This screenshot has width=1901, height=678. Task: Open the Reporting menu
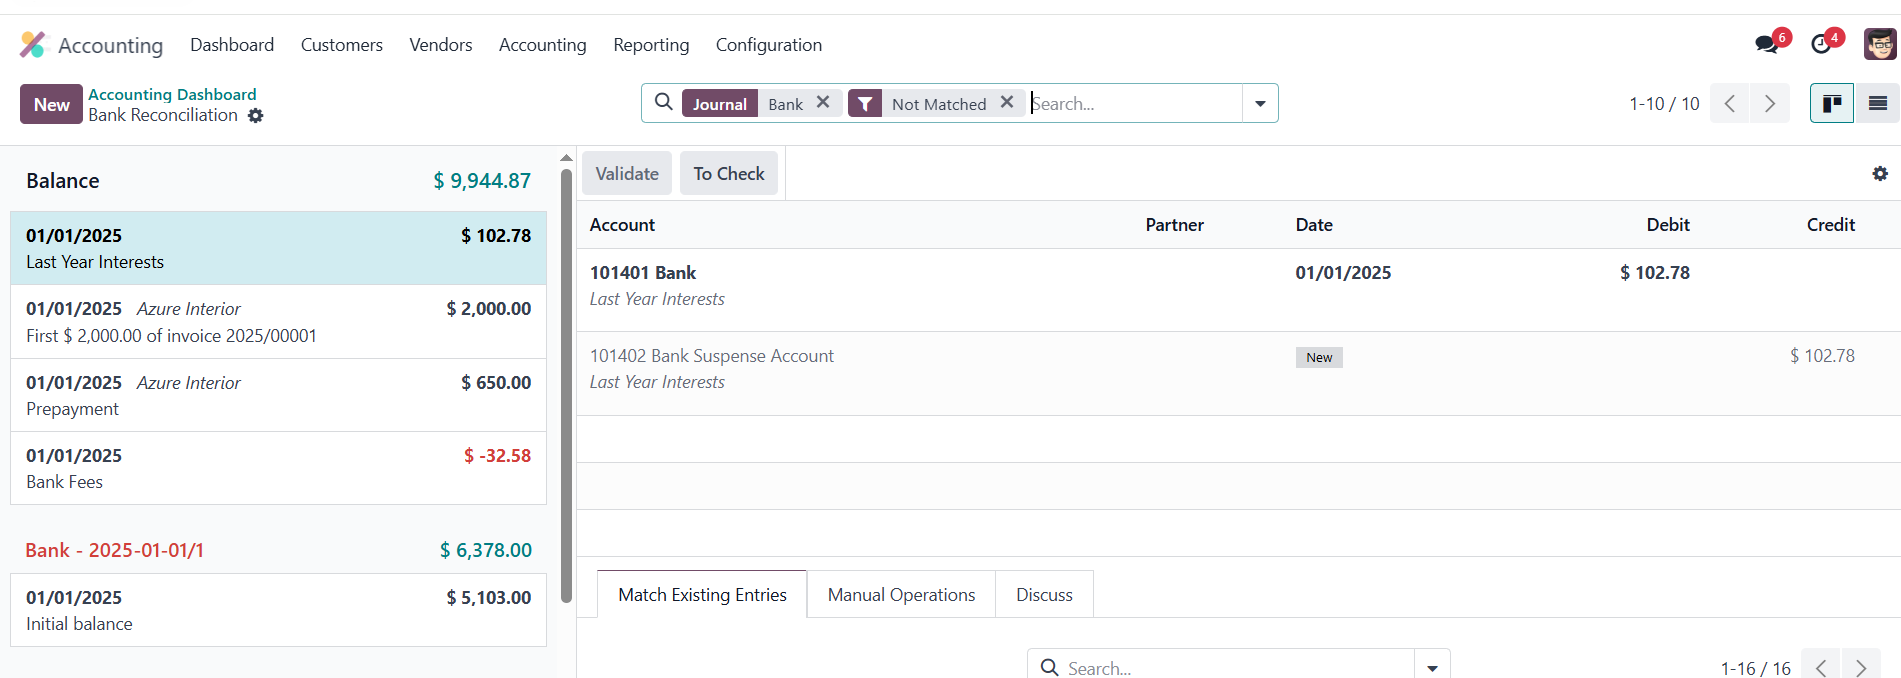(651, 45)
